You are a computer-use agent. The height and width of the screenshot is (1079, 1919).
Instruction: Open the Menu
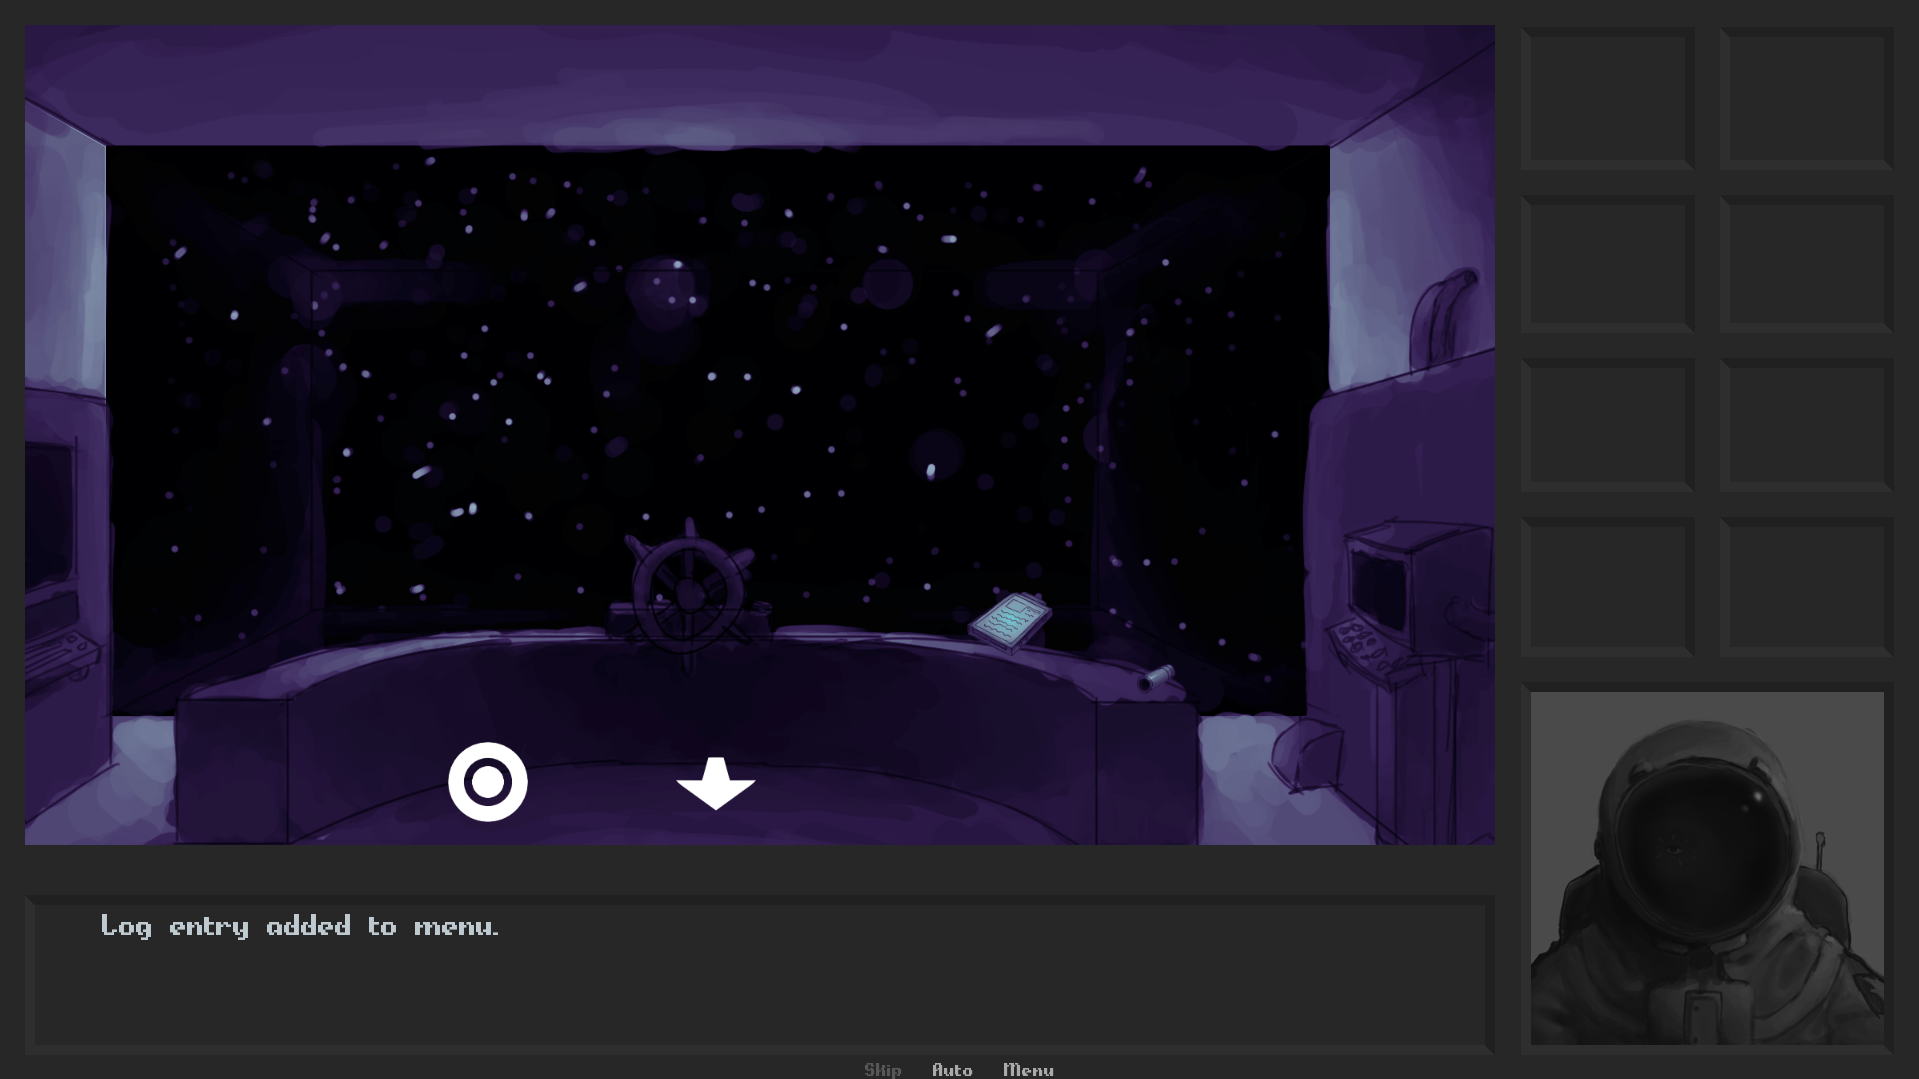point(1028,1069)
